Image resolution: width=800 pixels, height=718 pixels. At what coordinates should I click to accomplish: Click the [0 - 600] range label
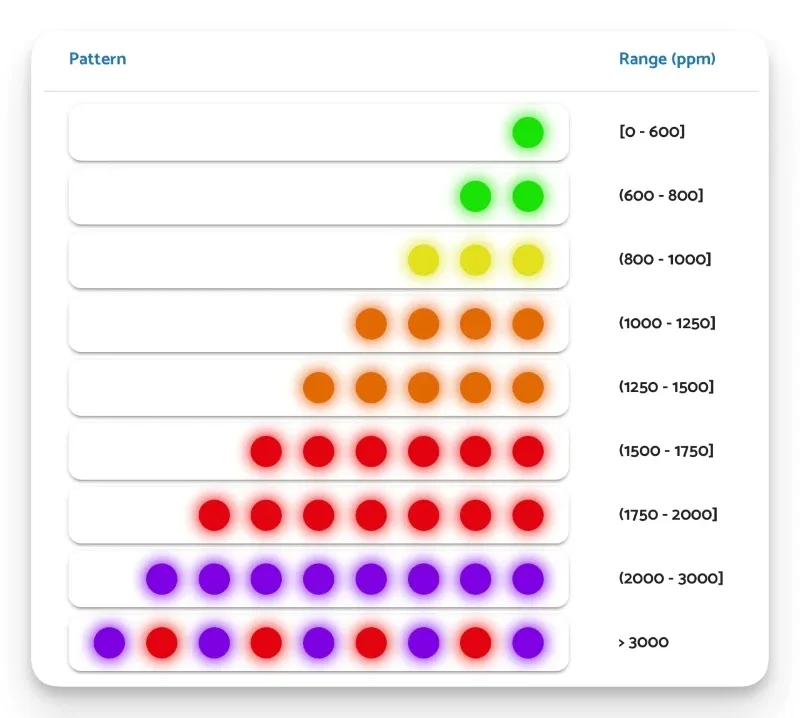click(652, 132)
